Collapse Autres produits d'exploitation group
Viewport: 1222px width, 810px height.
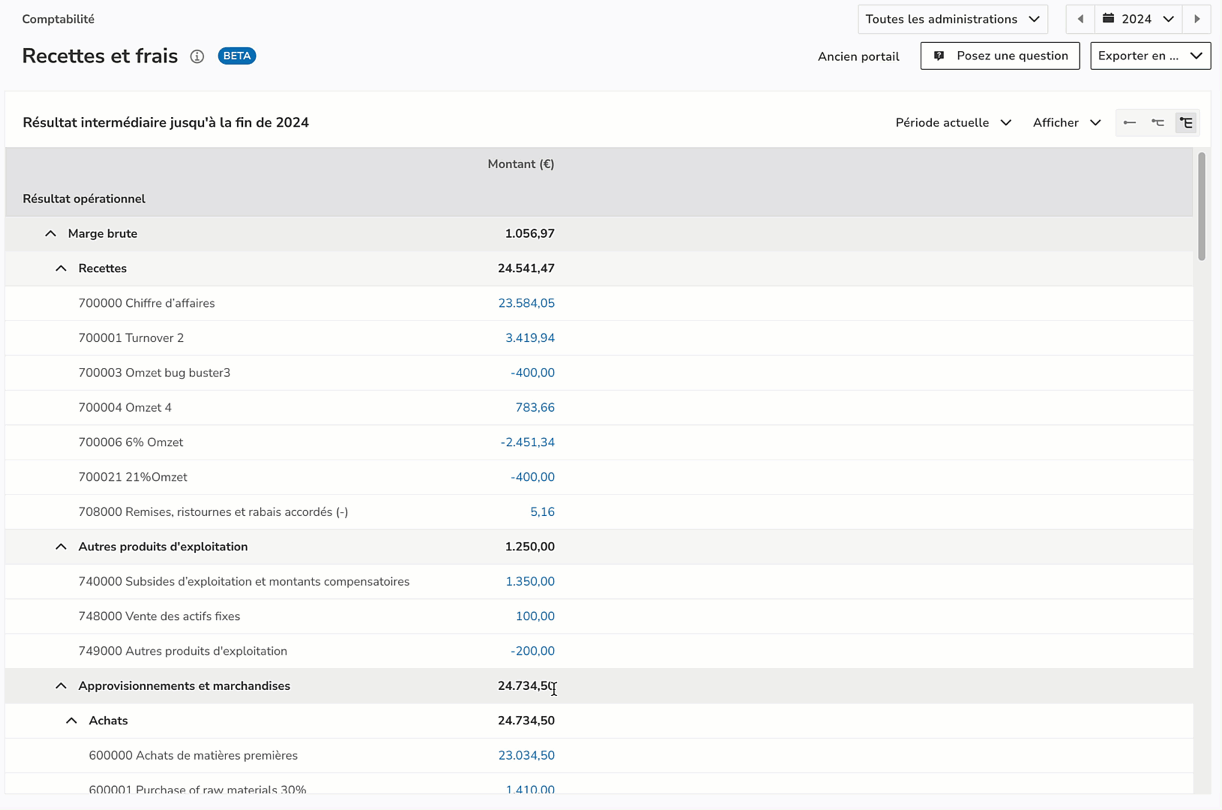(61, 547)
